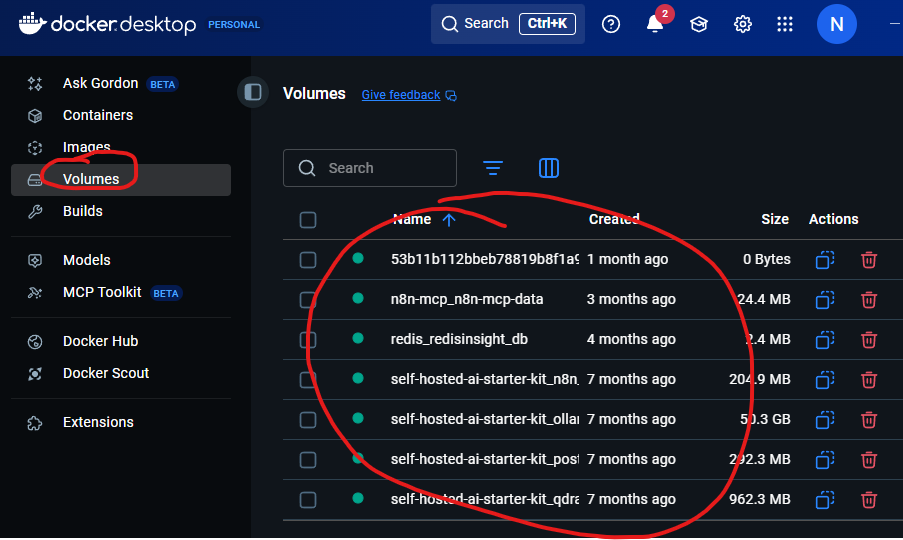The width and height of the screenshot is (903, 540).
Task: Open redis_redisinsight_db volume
Action: coord(459,340)
